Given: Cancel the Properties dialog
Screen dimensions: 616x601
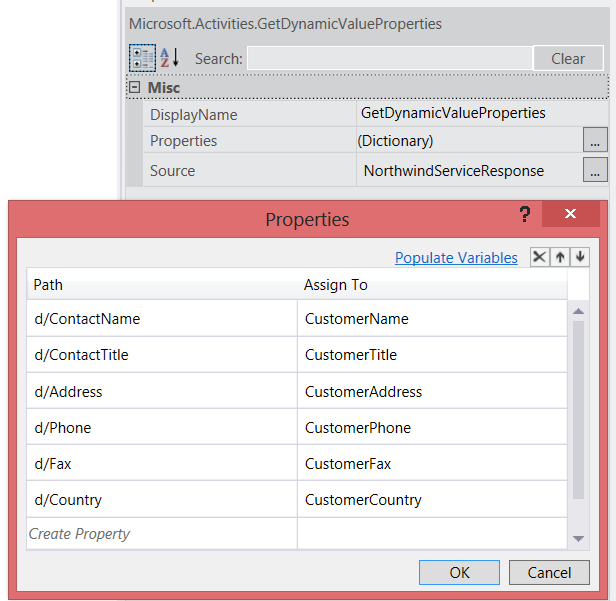Looking at the screenshot, I should point(549,572).
